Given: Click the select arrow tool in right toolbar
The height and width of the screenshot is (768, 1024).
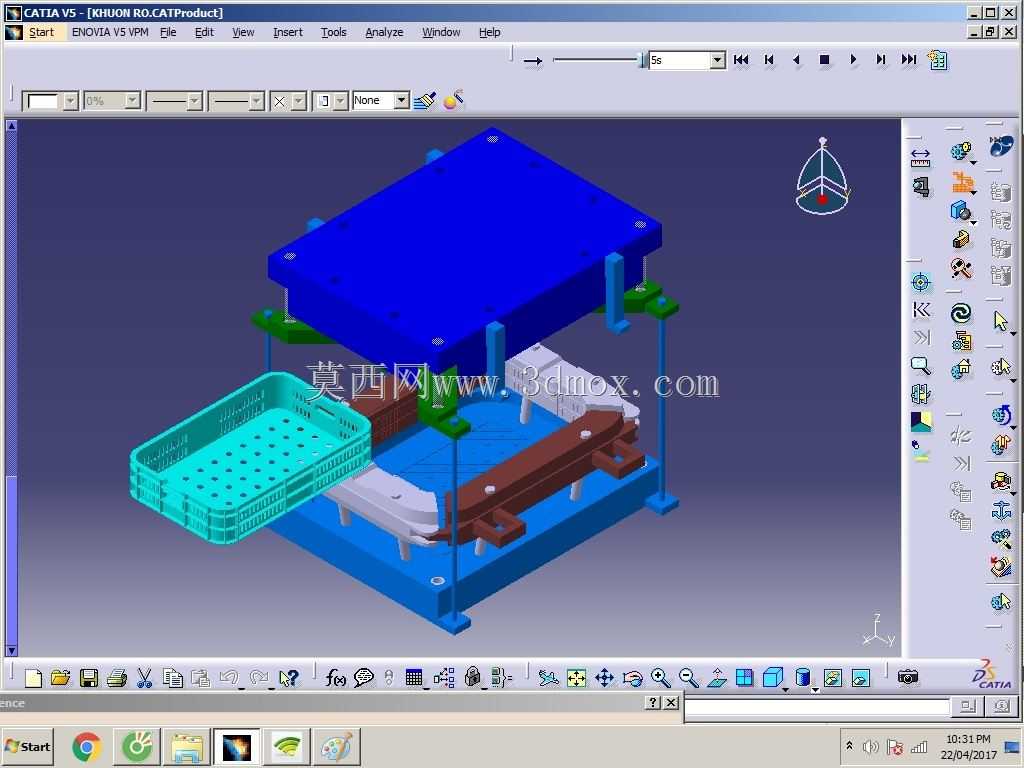Looking at the screenshot, I should tap(1000, 320).
